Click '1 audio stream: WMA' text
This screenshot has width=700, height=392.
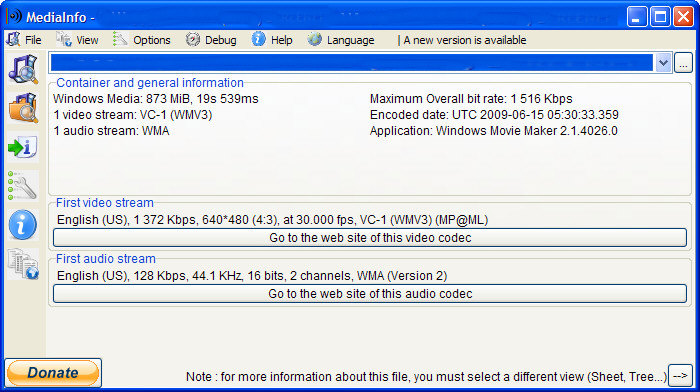tap(111, 131)
